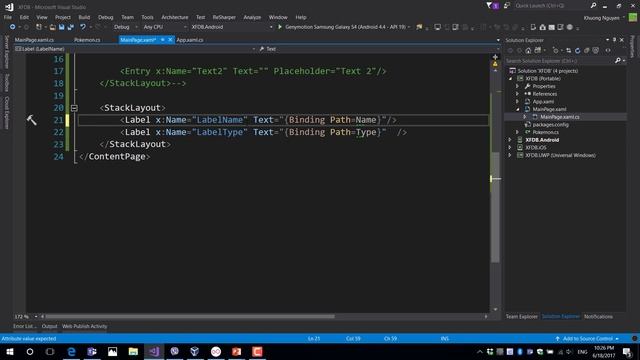Click the Solution Explorer search magnifier icon
The image size is (640, 360).
click(618, 61)
